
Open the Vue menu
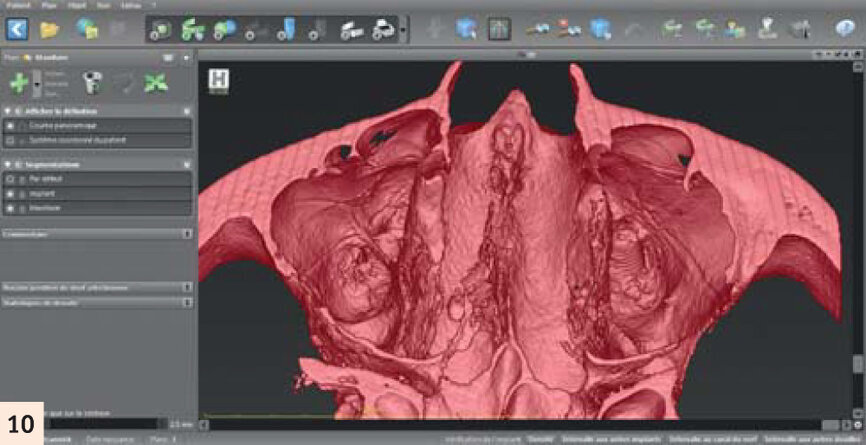[x=103, y=5]
